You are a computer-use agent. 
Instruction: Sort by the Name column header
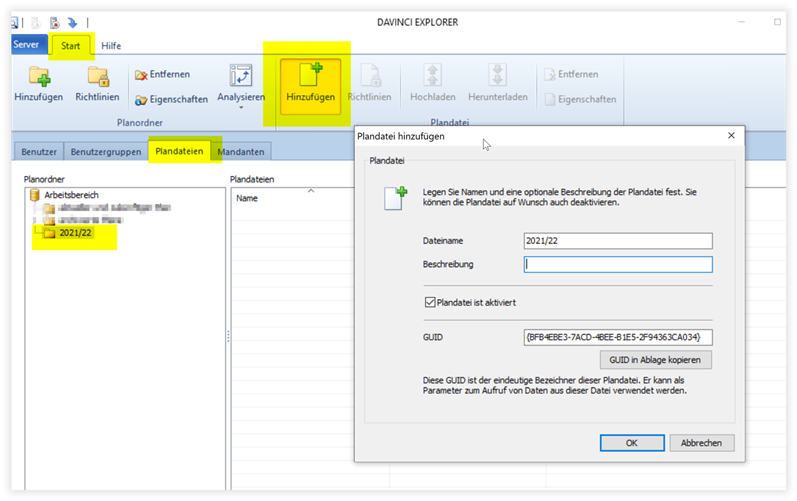pos(247,198)
